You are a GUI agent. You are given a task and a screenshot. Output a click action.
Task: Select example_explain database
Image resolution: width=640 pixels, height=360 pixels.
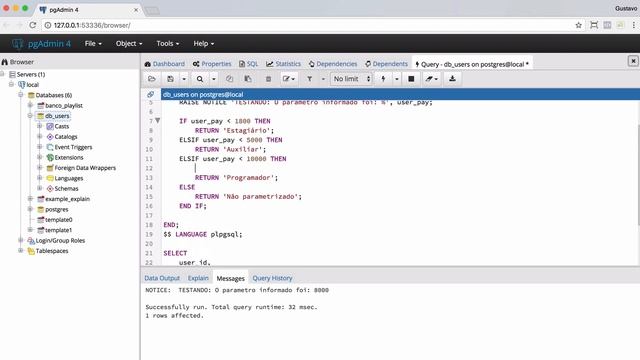[x=67, y=199]
